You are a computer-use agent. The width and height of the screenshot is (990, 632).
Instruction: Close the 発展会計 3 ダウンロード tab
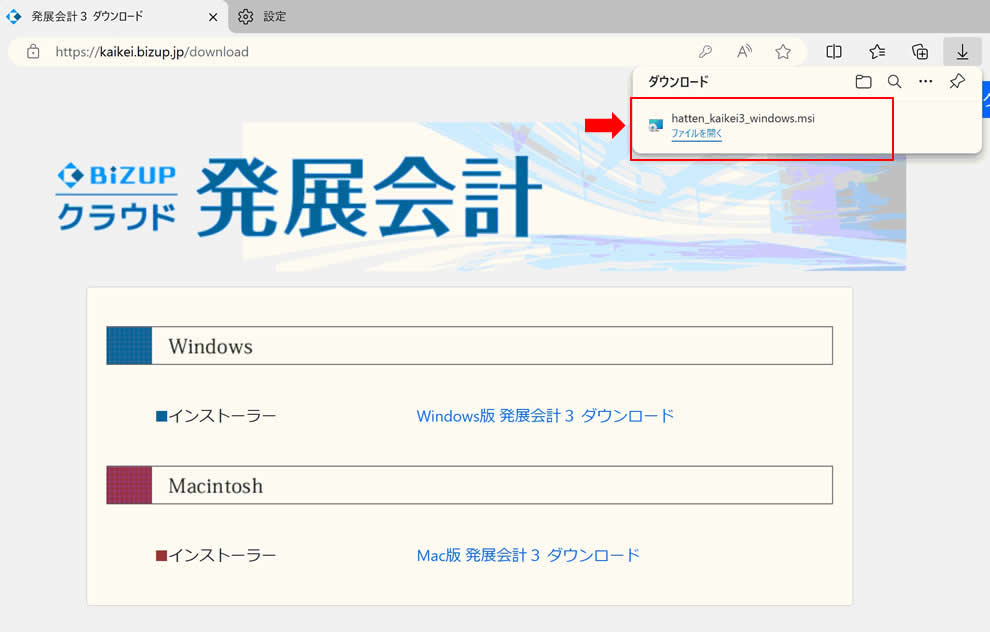coord(213,17)
